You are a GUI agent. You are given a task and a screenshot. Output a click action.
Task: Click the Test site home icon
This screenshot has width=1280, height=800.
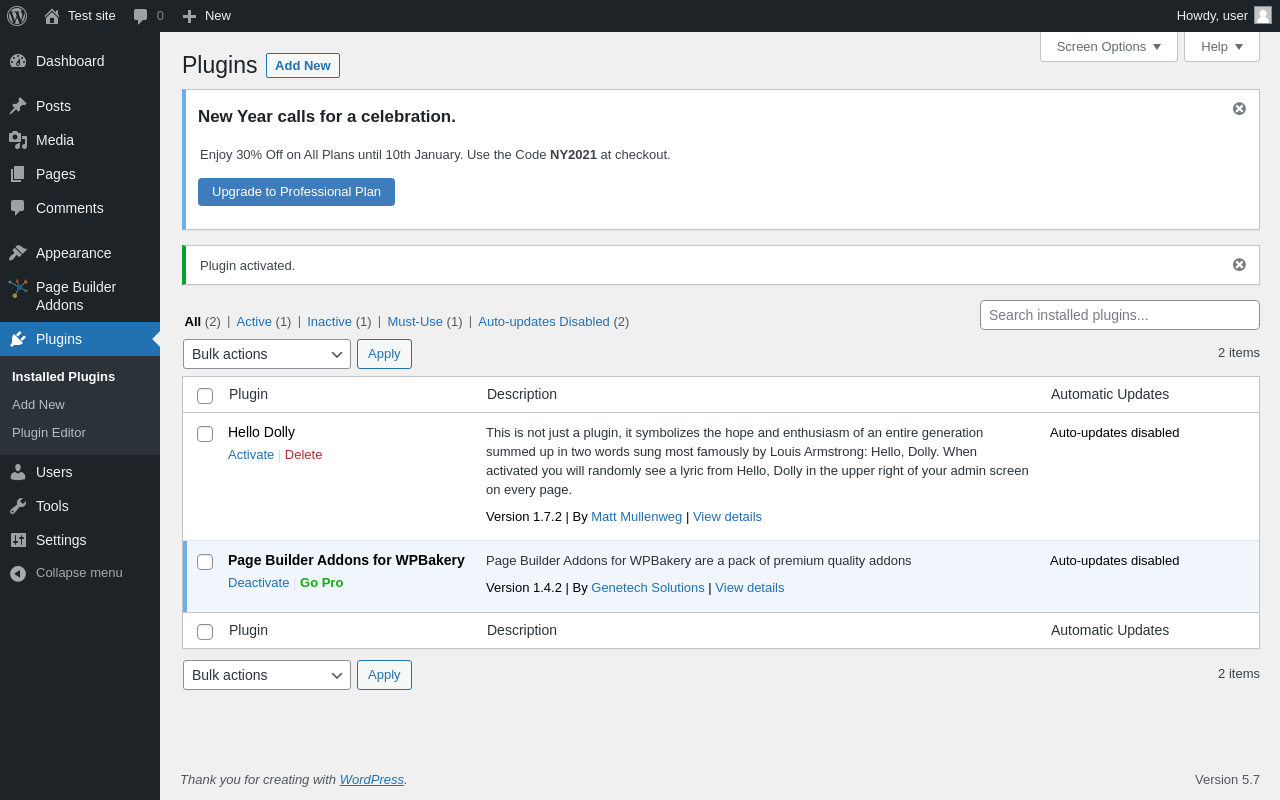tap(52, 16)
